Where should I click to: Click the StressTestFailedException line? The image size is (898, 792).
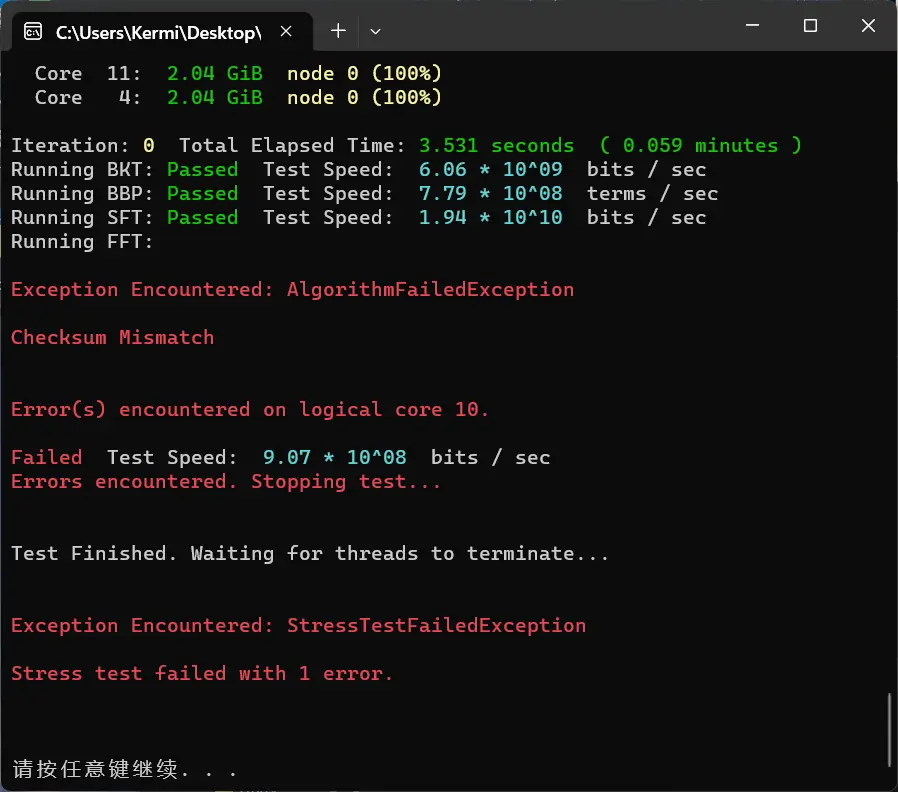[298, 625]
